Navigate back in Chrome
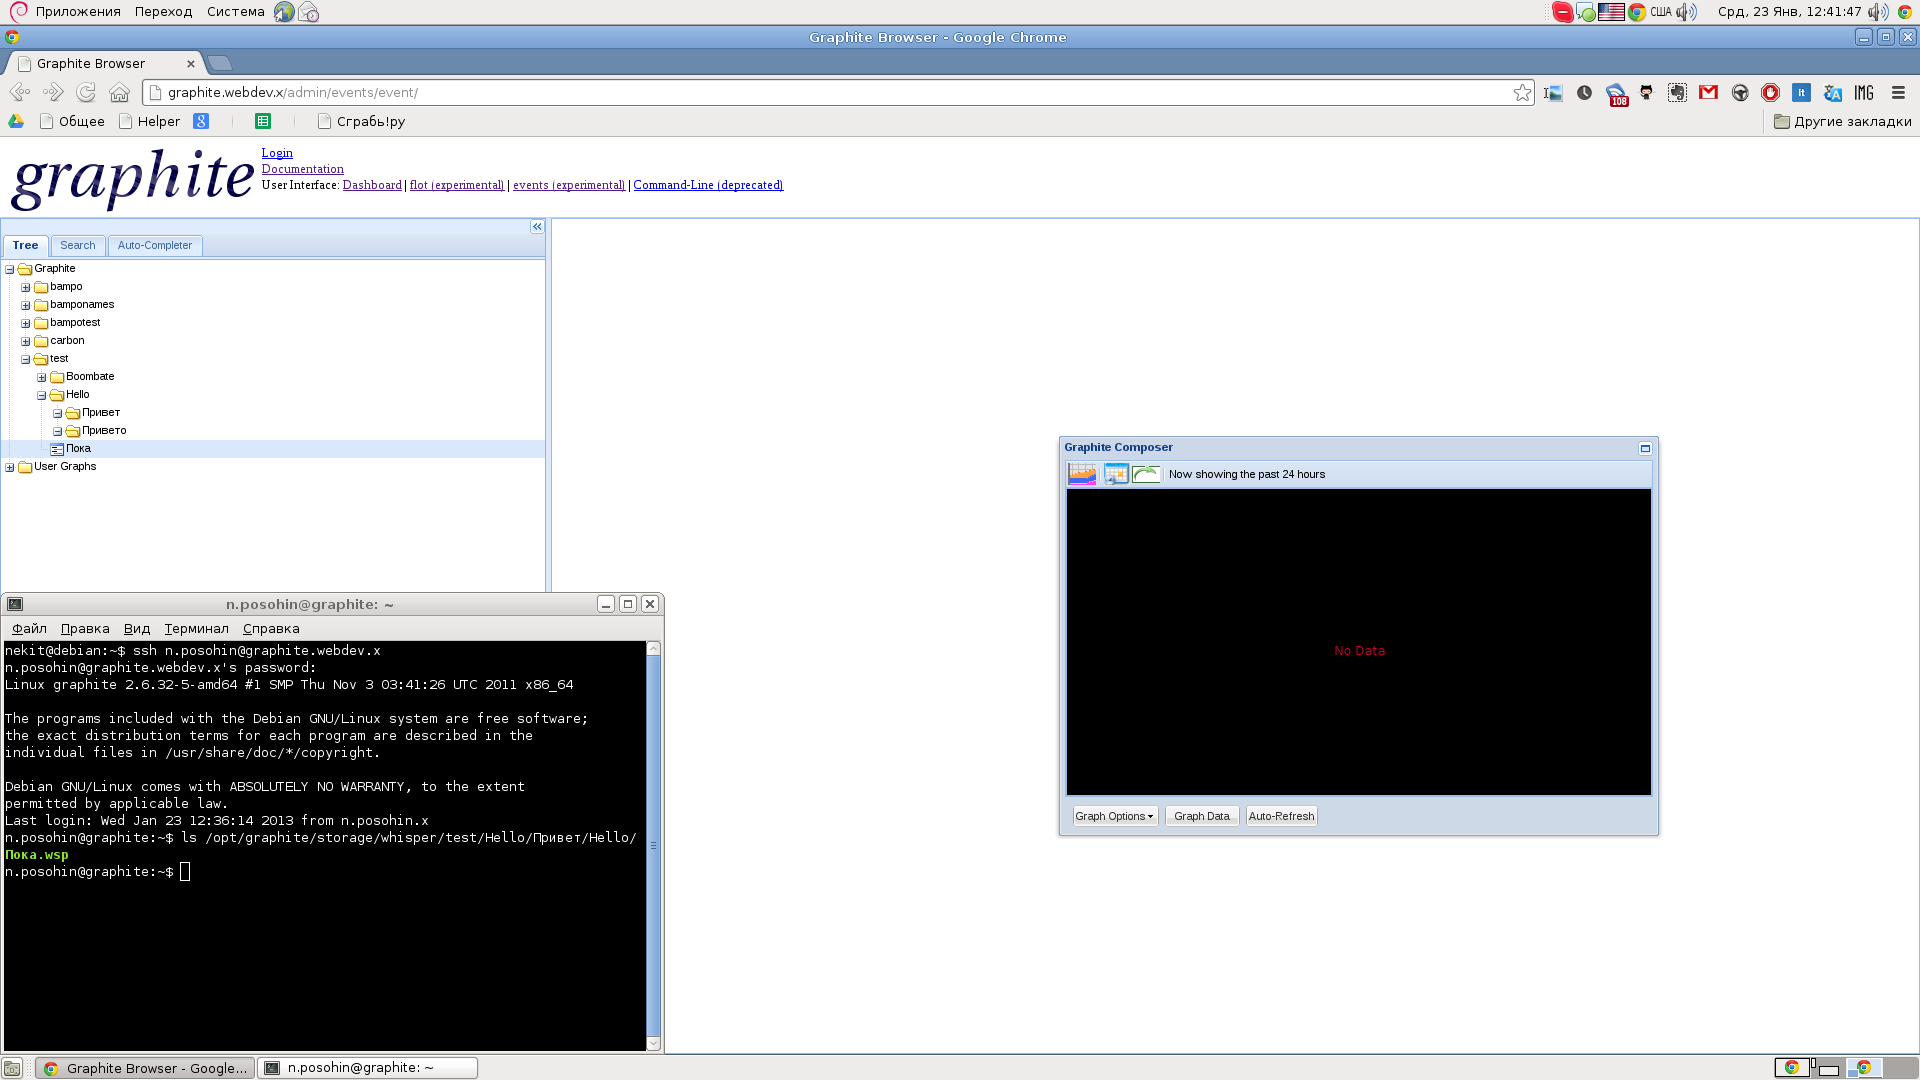Viewport: 1920px width, 1080px height. pyautogui.click(x=20, y=92)
